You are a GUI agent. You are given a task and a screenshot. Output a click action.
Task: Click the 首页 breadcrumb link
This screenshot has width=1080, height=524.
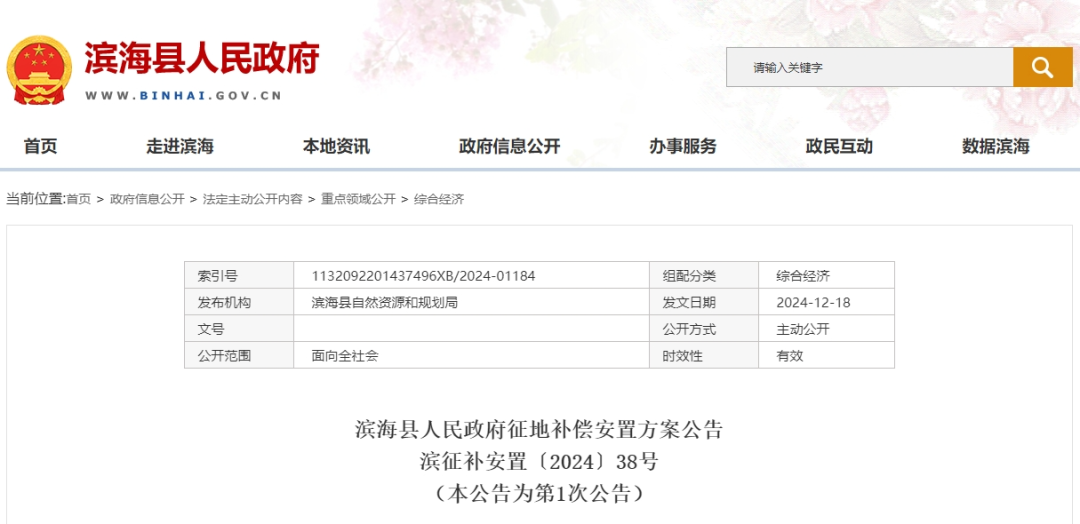pyautogui.click(x=79, y=199)
